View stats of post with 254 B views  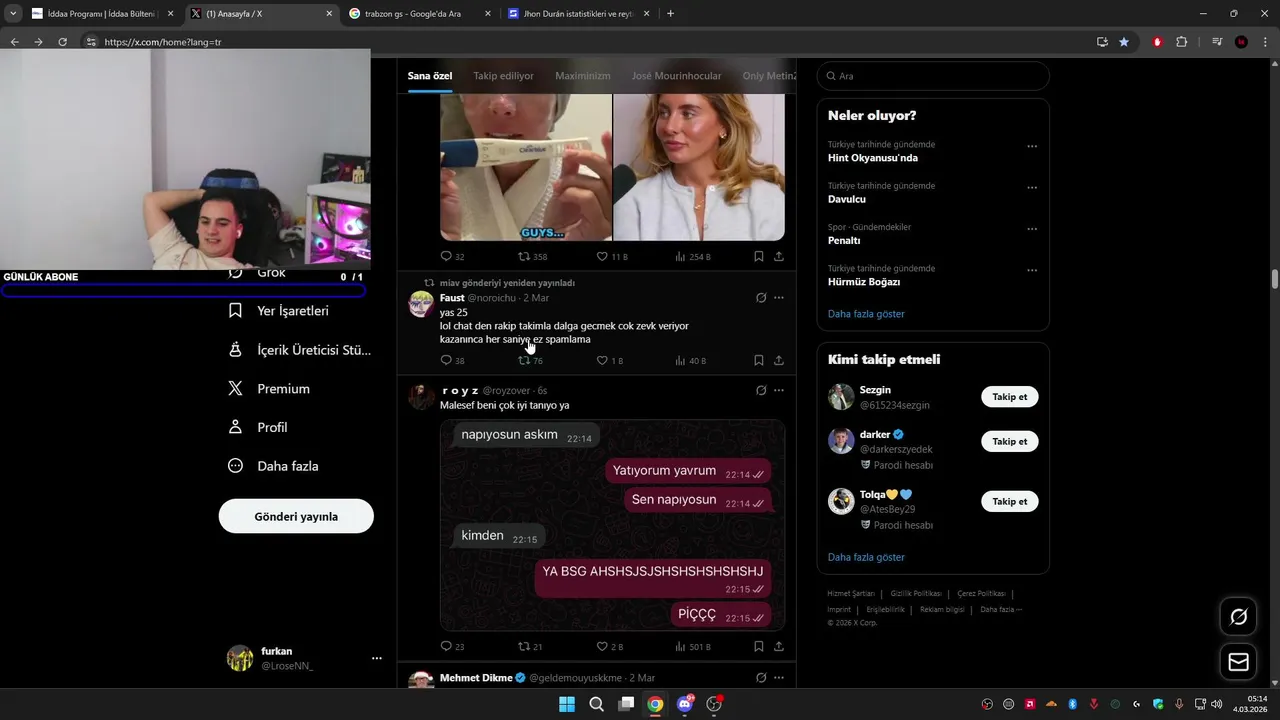[693, 256]
